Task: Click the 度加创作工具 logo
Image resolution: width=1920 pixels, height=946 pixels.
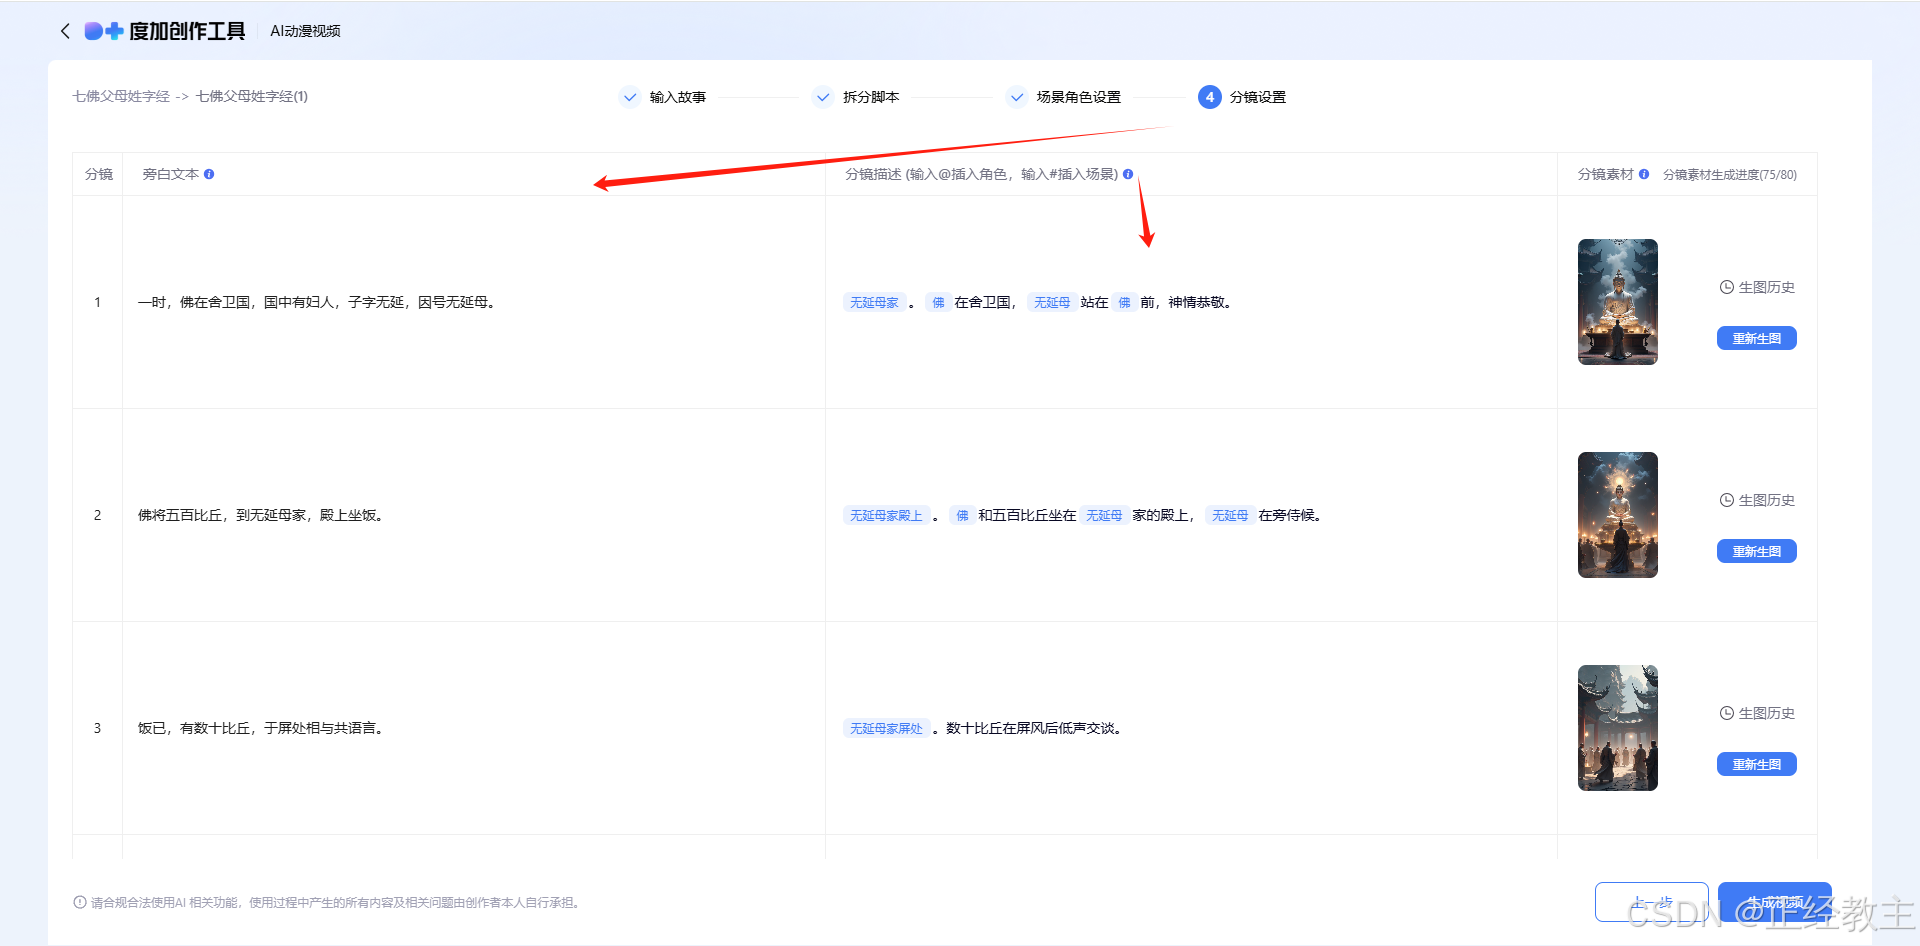Action: (x=165, y=31)
